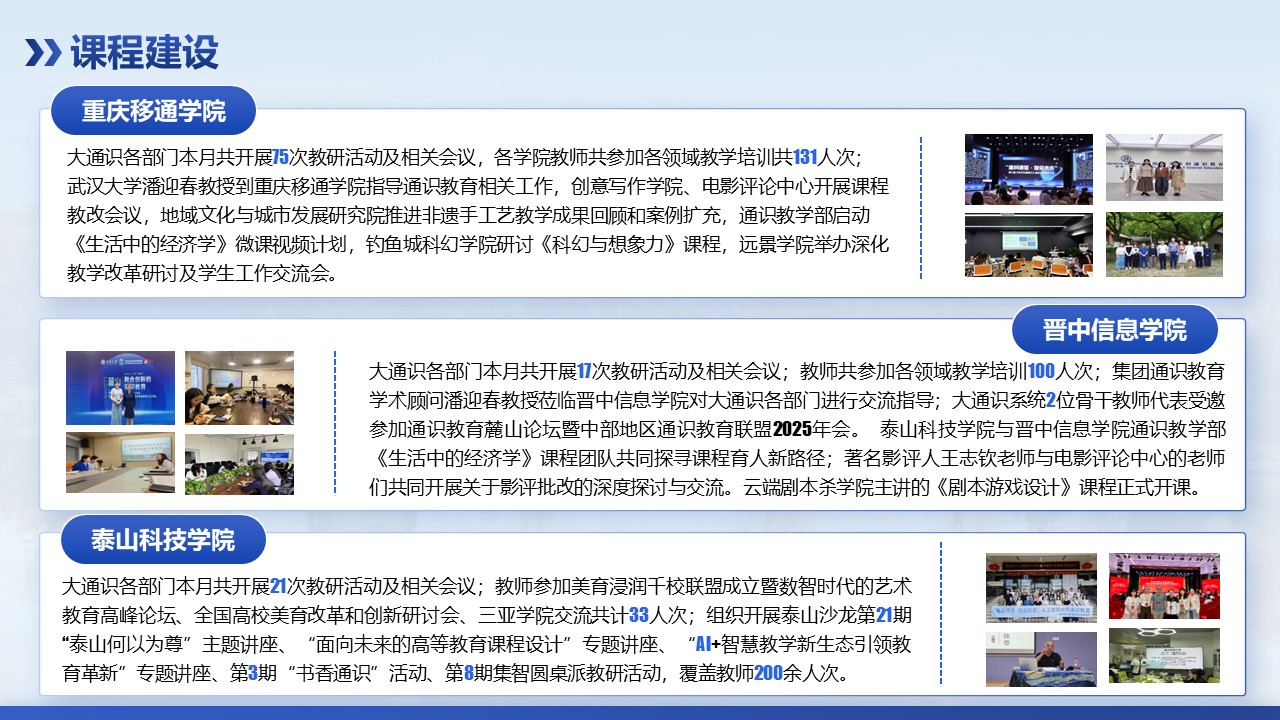Image resolution: width=1280 pixels, height=720 pixels.
Task: Select photo of two women at blue backdrop
Action: click(x=120, y=388)
